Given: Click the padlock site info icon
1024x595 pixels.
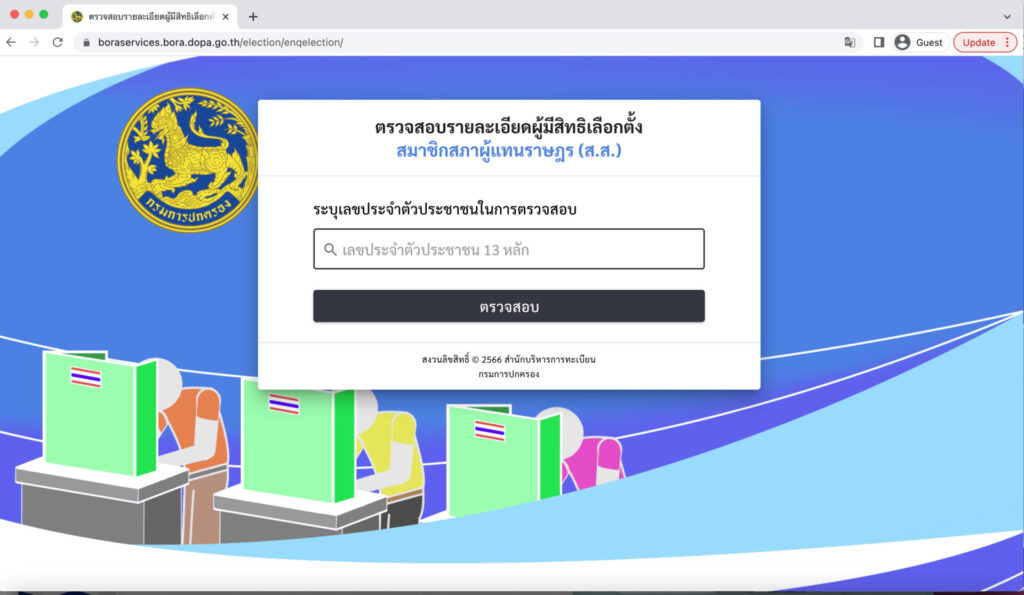Looking at the screenshot, I should point(86,43).
